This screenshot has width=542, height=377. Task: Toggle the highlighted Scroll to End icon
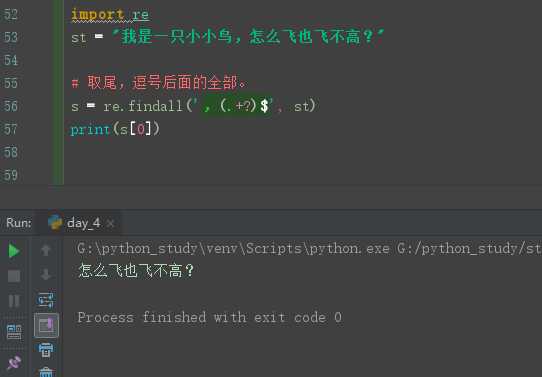pyautogui.click(x=46, y=325)
